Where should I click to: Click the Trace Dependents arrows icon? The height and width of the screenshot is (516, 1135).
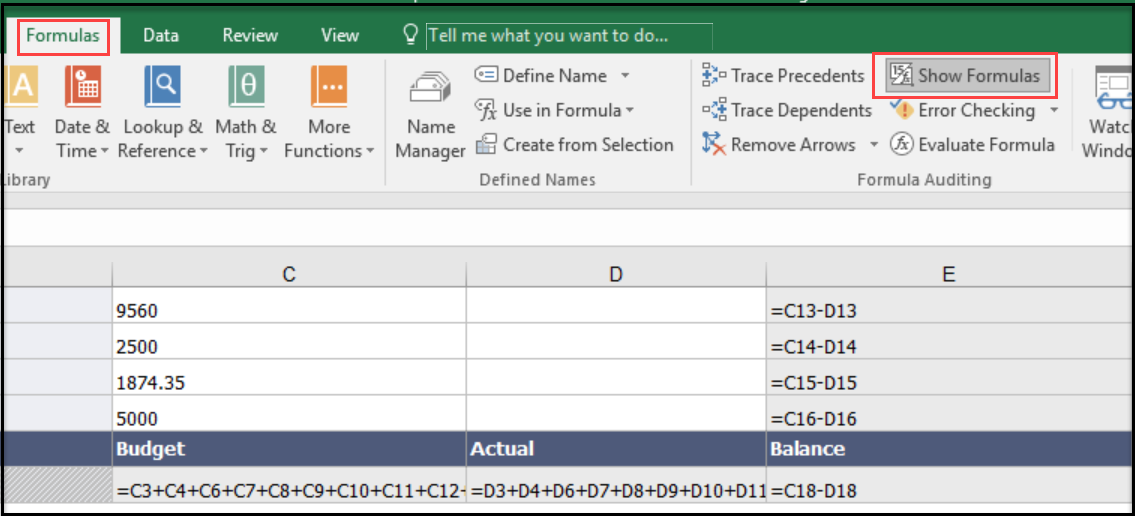(x=714, y=110)
